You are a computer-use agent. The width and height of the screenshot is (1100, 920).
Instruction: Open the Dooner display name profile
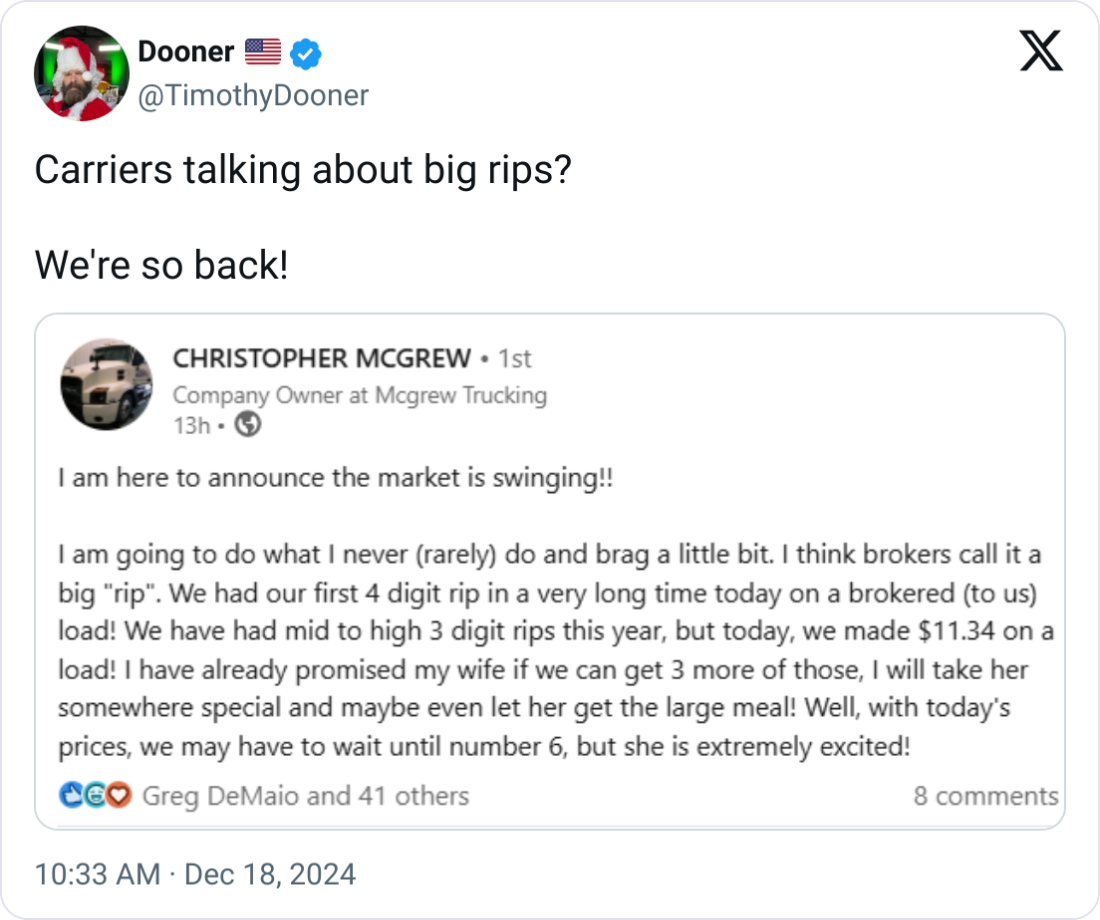tap(186, 52)
